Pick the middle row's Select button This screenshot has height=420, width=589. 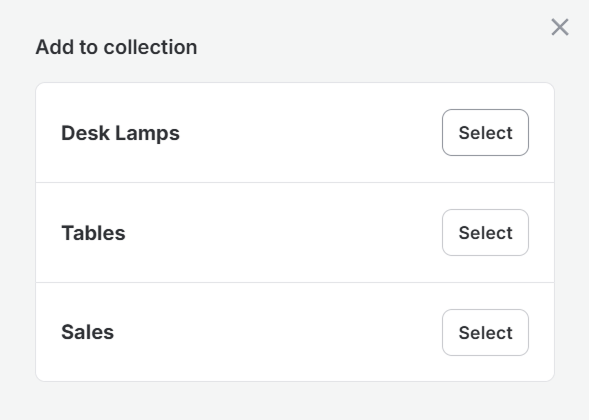click(485, 233)
